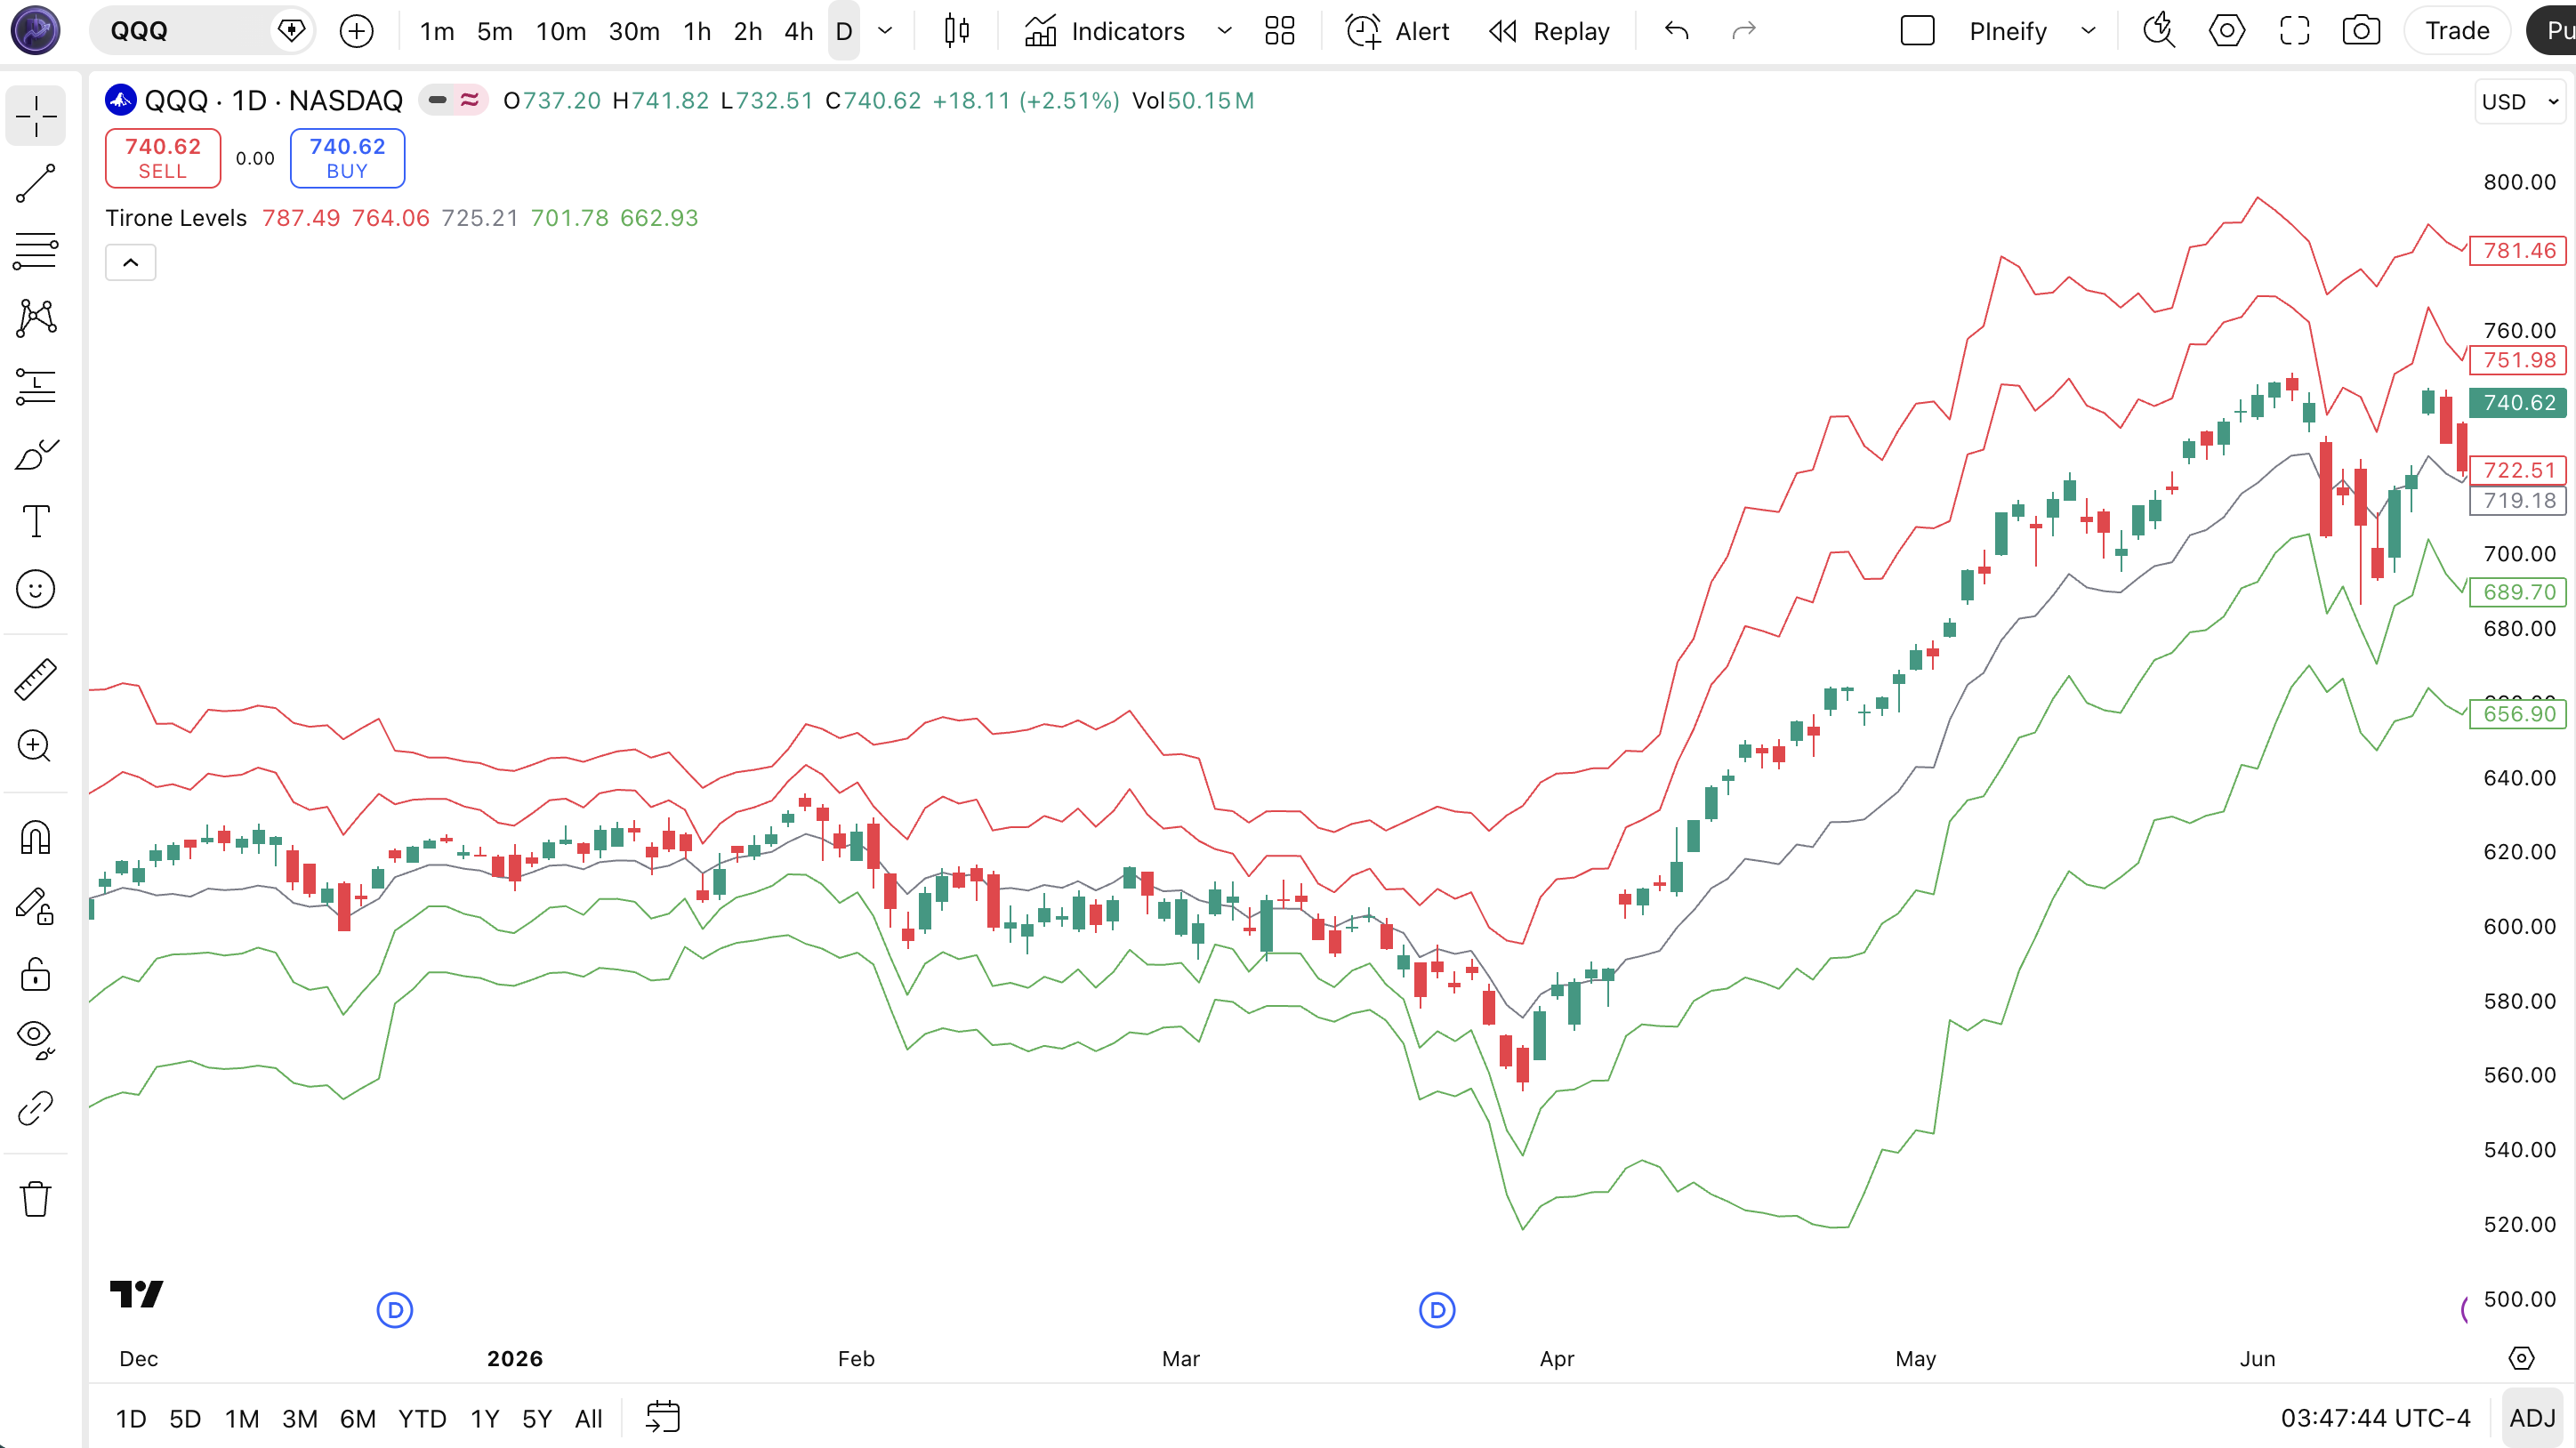The width and height of the screenshot is (2576, 1448).
Task: Click the BUY 740.62 button
Action: pyautogui.click(x=347, y=158)
